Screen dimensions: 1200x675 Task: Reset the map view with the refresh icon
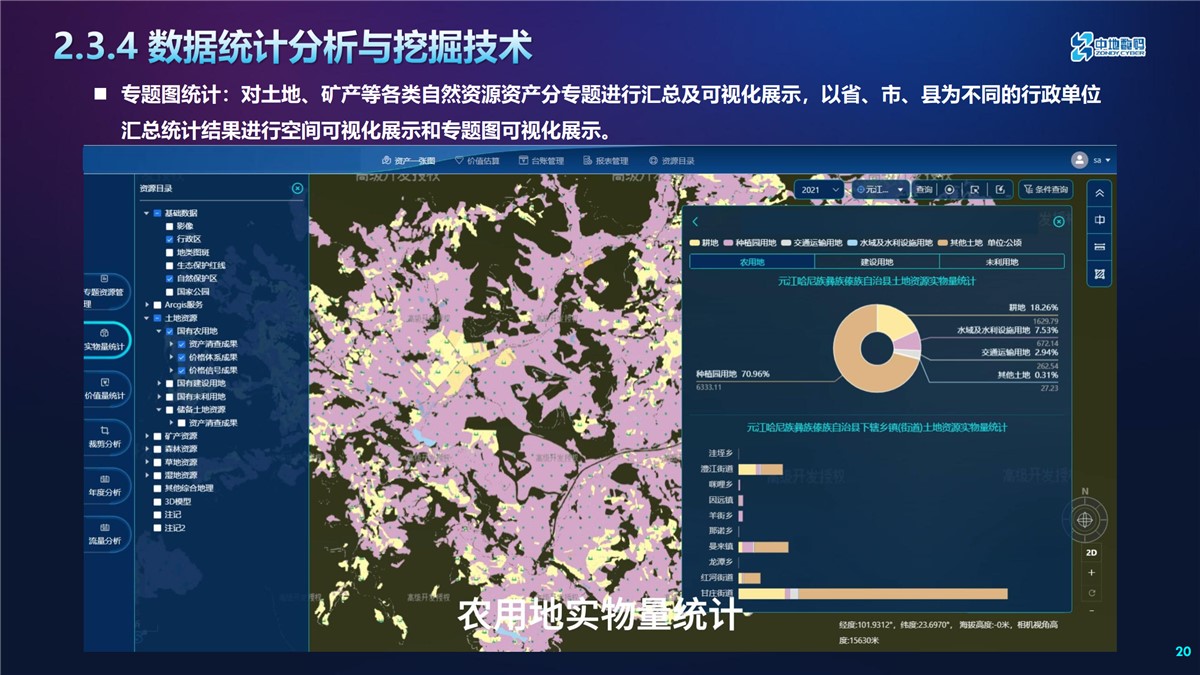(1091, 593)
